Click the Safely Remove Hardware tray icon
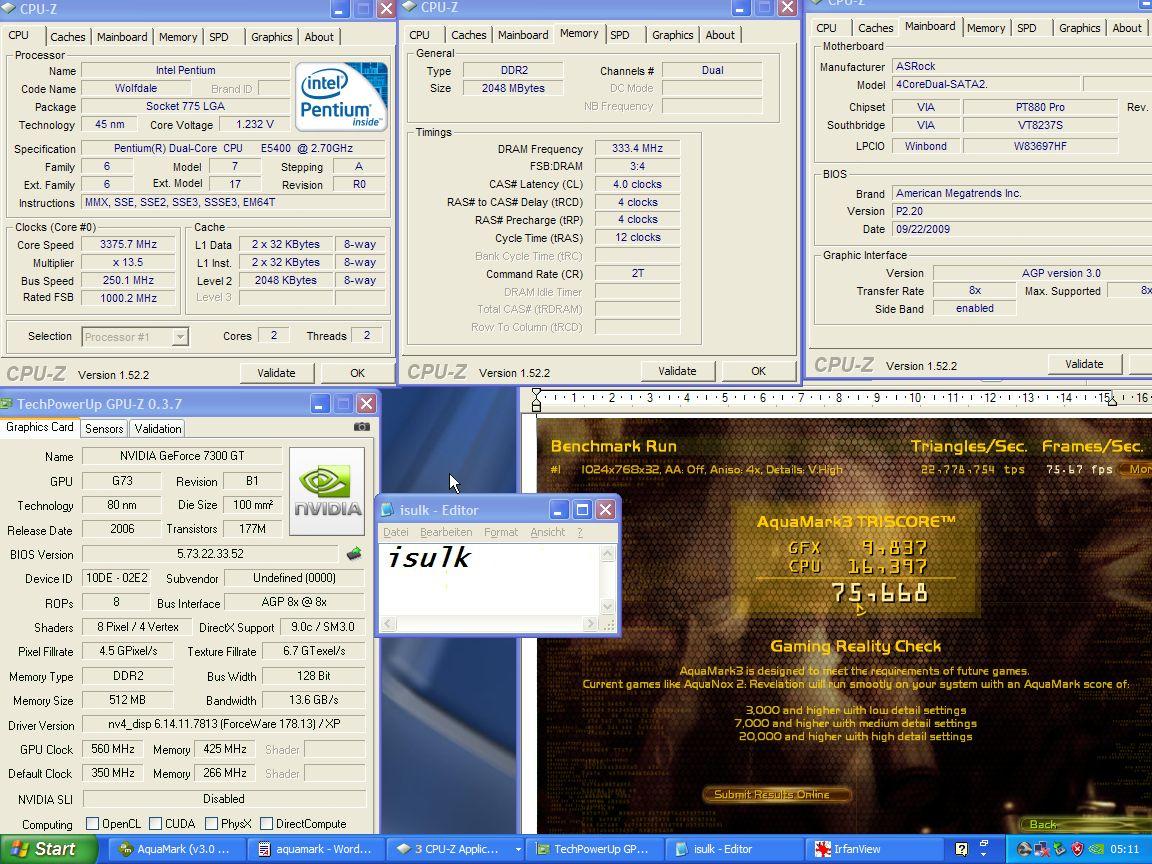1152x864 pixels. pos(1059,849)
